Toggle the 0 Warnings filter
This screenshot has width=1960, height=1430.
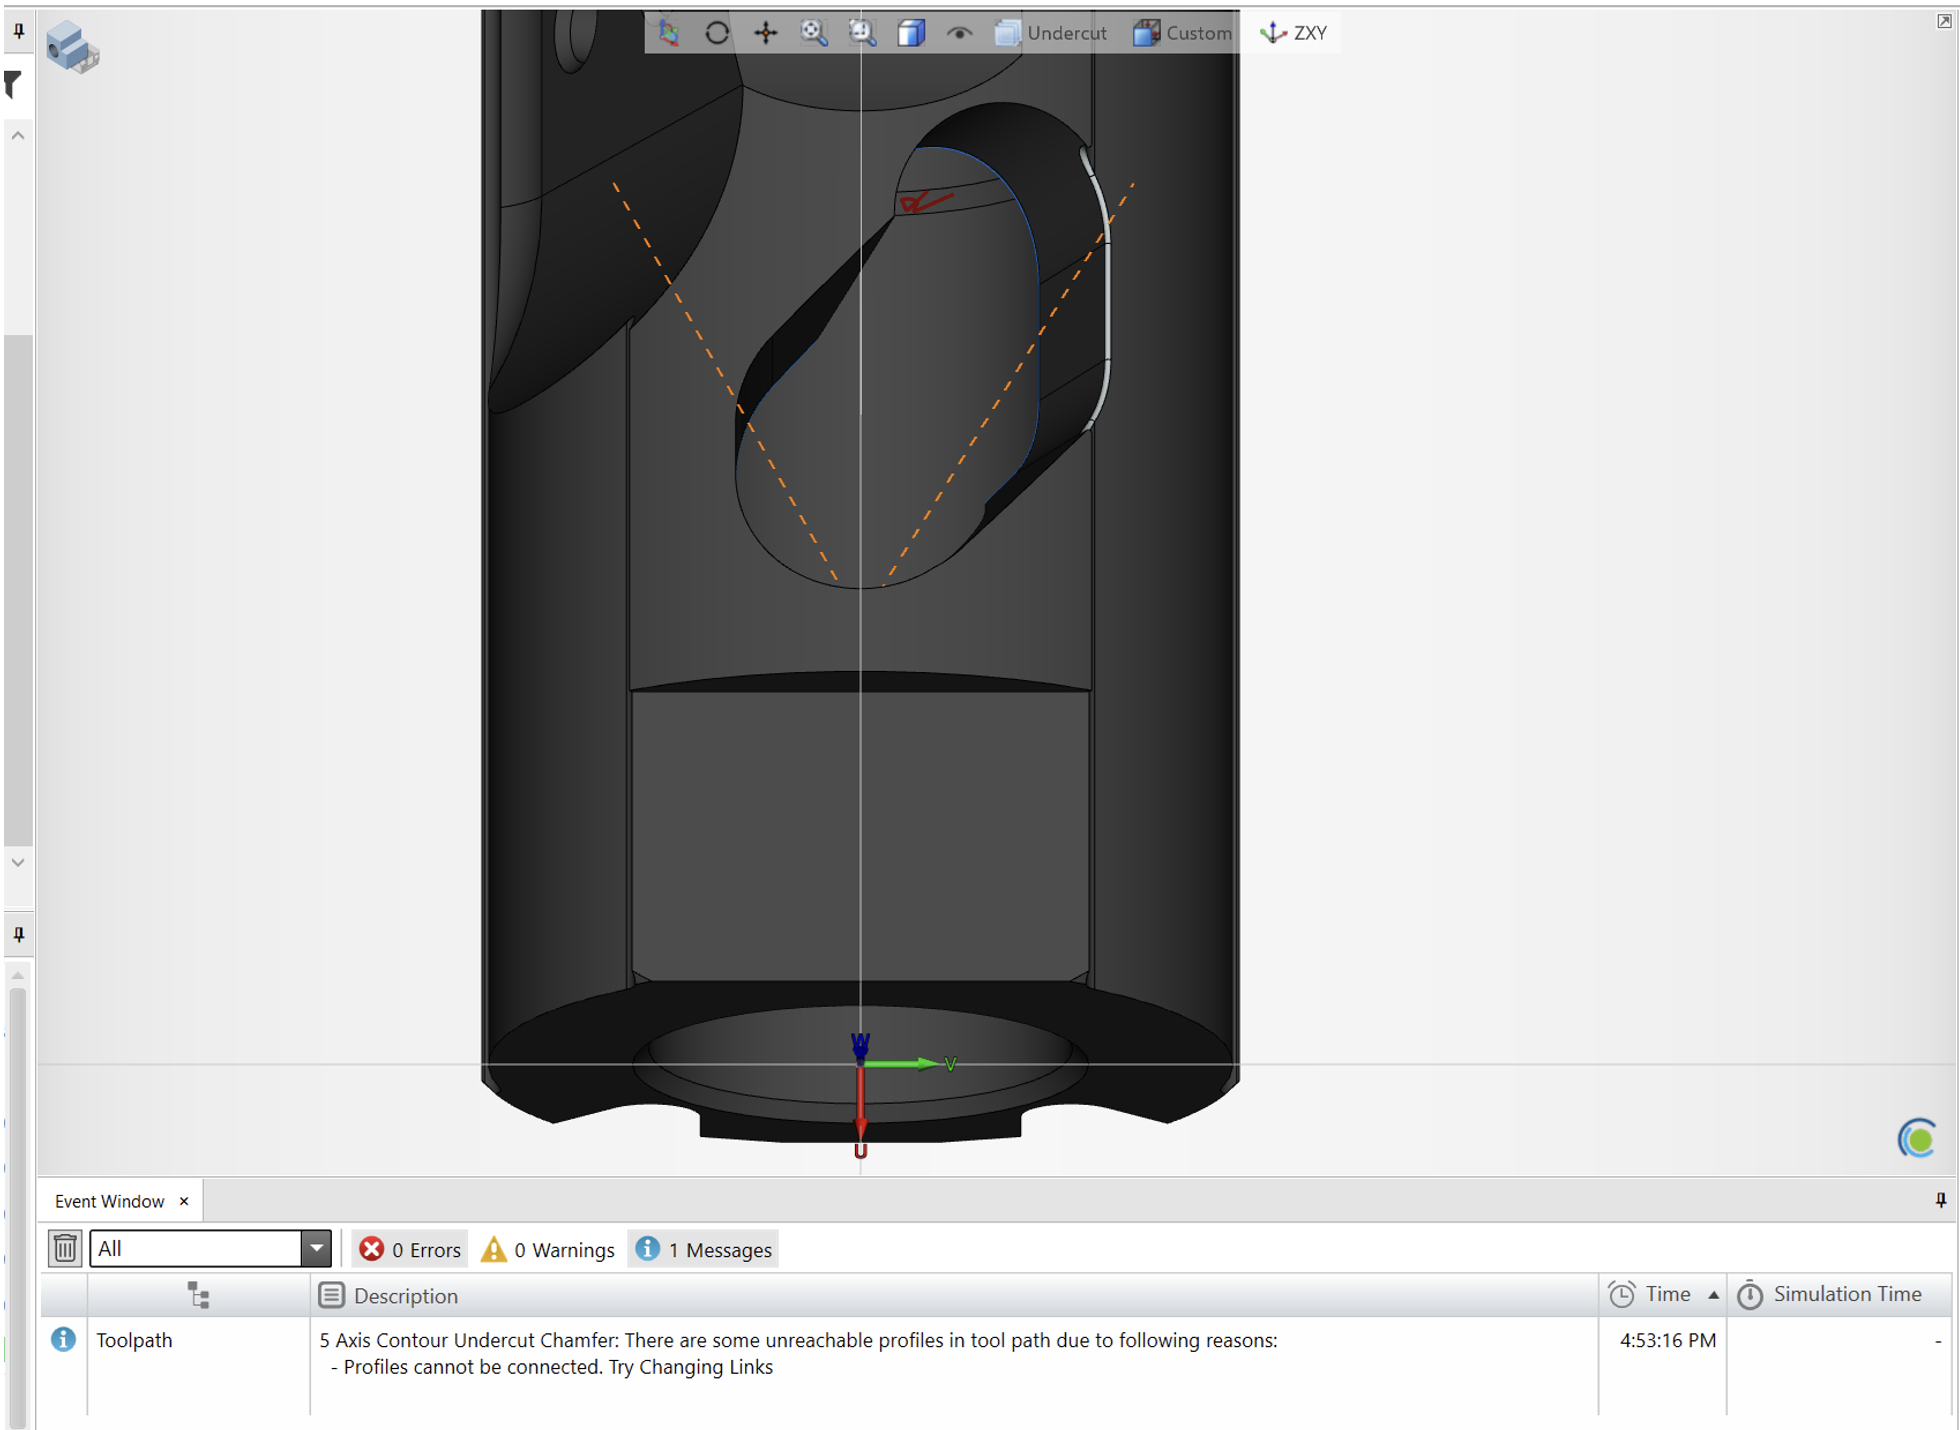tap(547, 1249)
